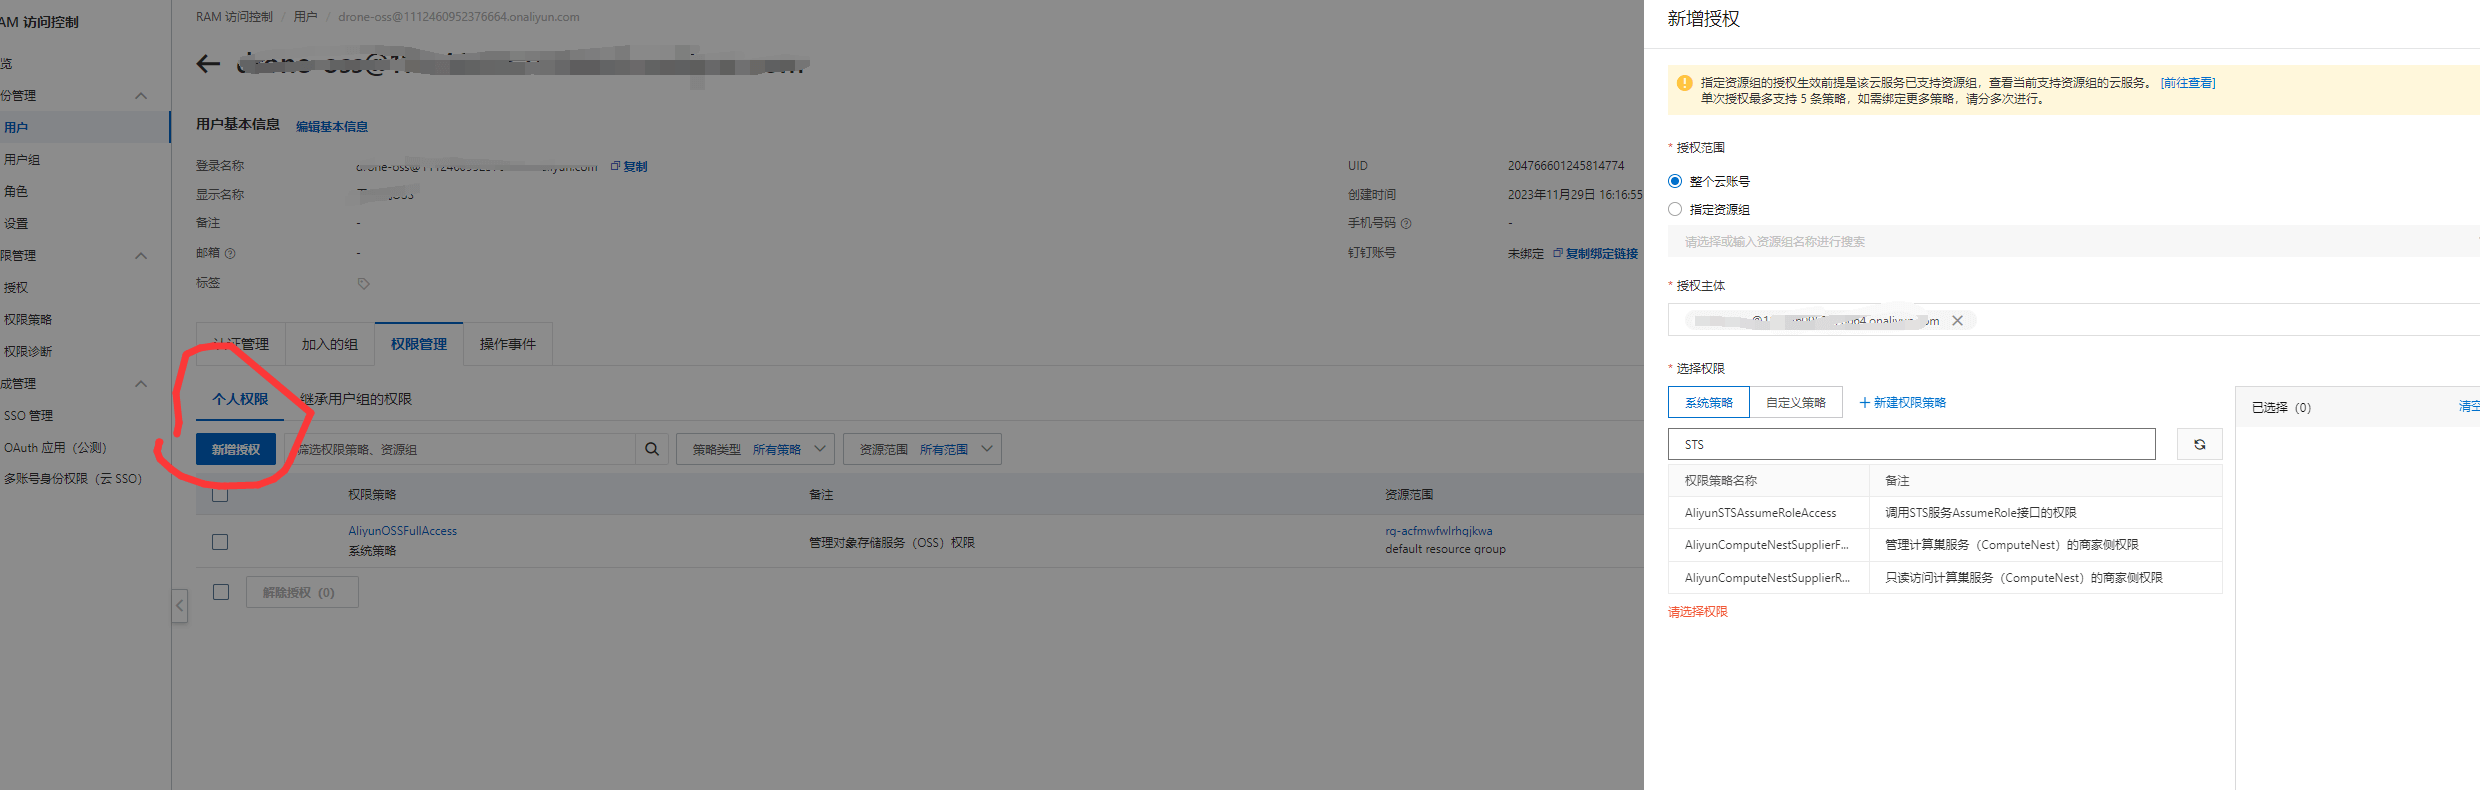Remove the selected principal with its X icon
The height and width of the screenshot is (790, 2480).
point(1957,321)
